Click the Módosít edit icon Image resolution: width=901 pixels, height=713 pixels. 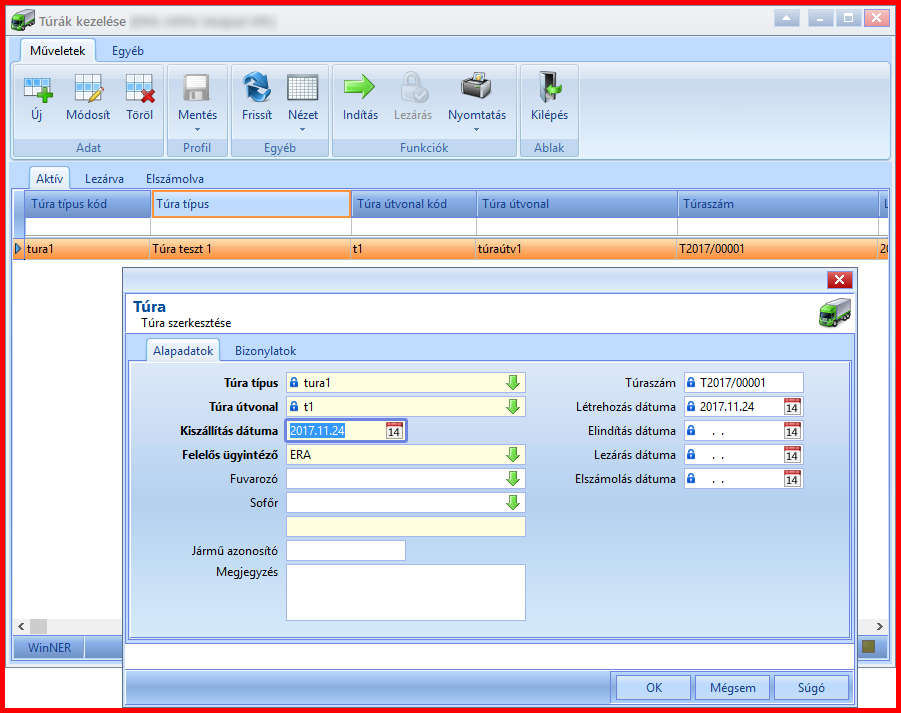[88, 88]
